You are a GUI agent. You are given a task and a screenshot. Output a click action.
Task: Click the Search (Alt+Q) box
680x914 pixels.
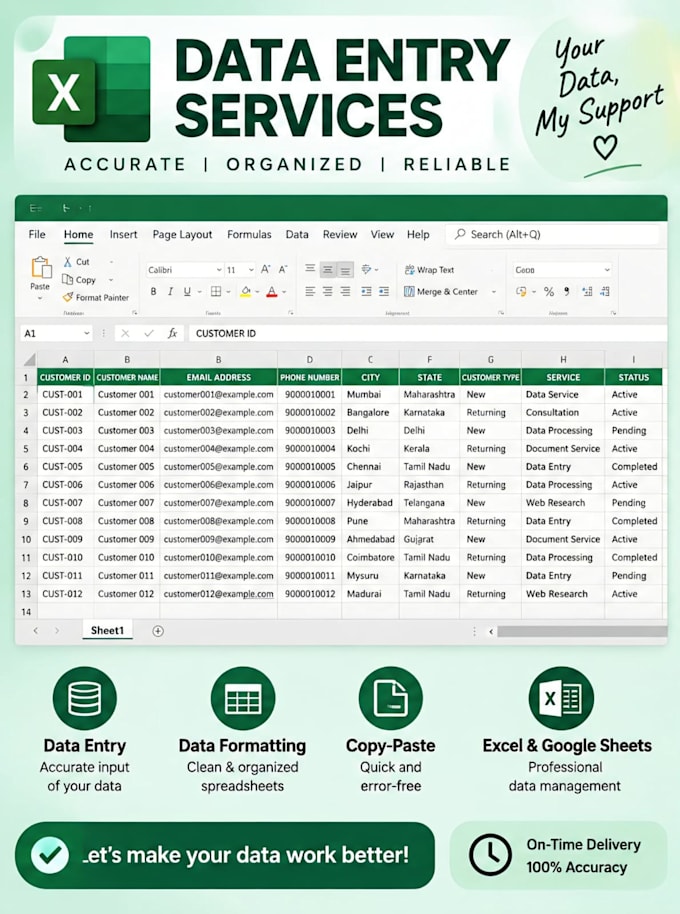click(552, 234)
